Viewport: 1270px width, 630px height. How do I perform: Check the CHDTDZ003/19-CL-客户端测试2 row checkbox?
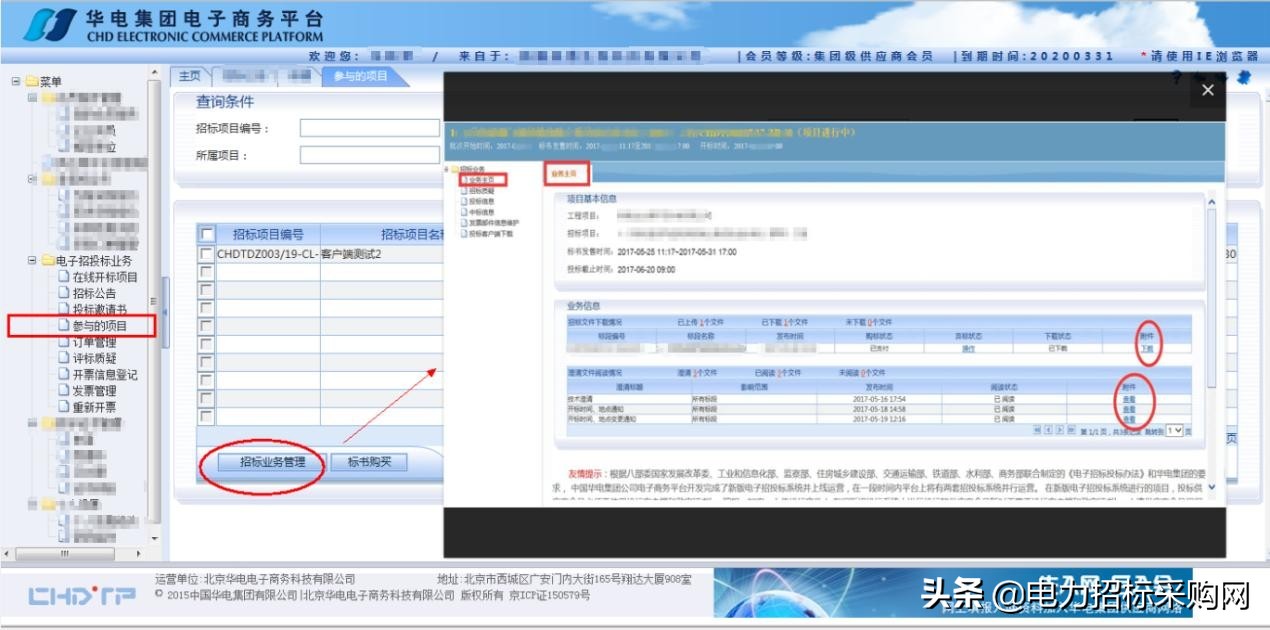pyautogui.click(x=205, y=253)
